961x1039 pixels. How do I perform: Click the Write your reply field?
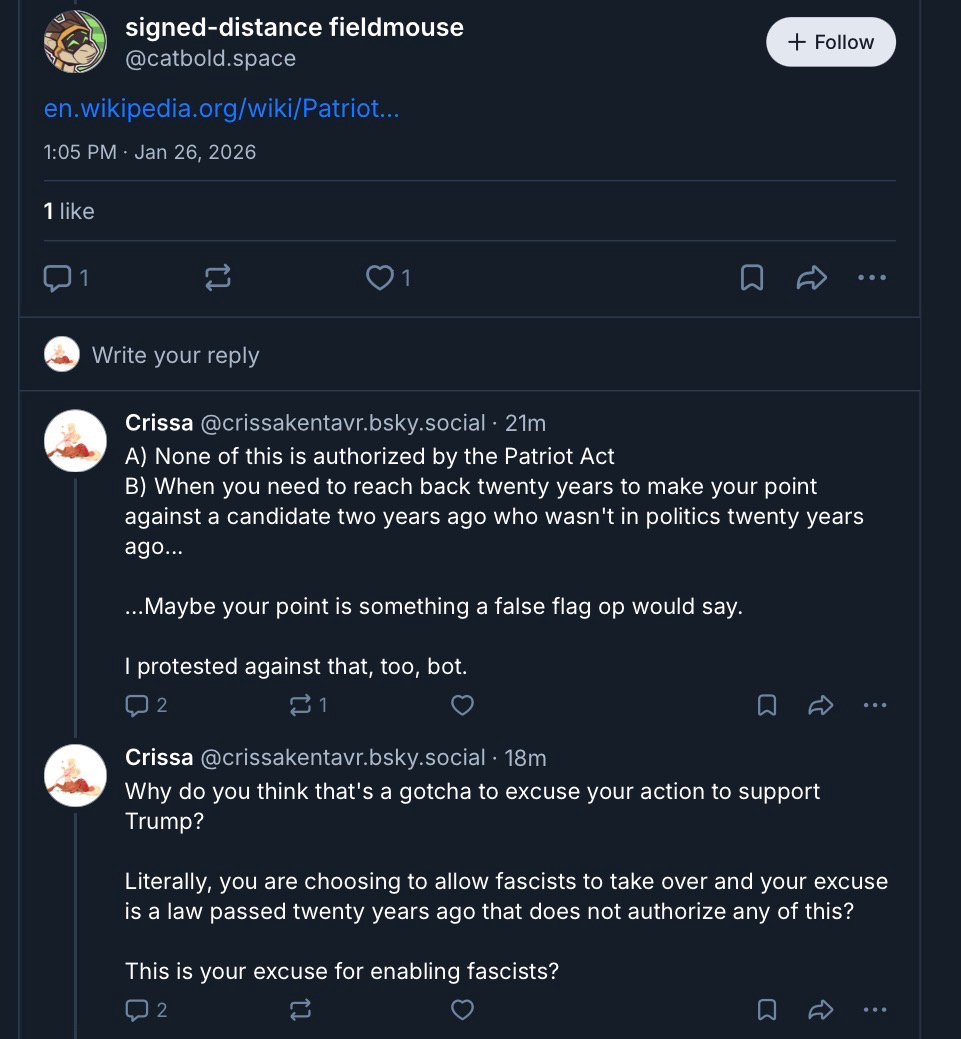pos(175,355)
